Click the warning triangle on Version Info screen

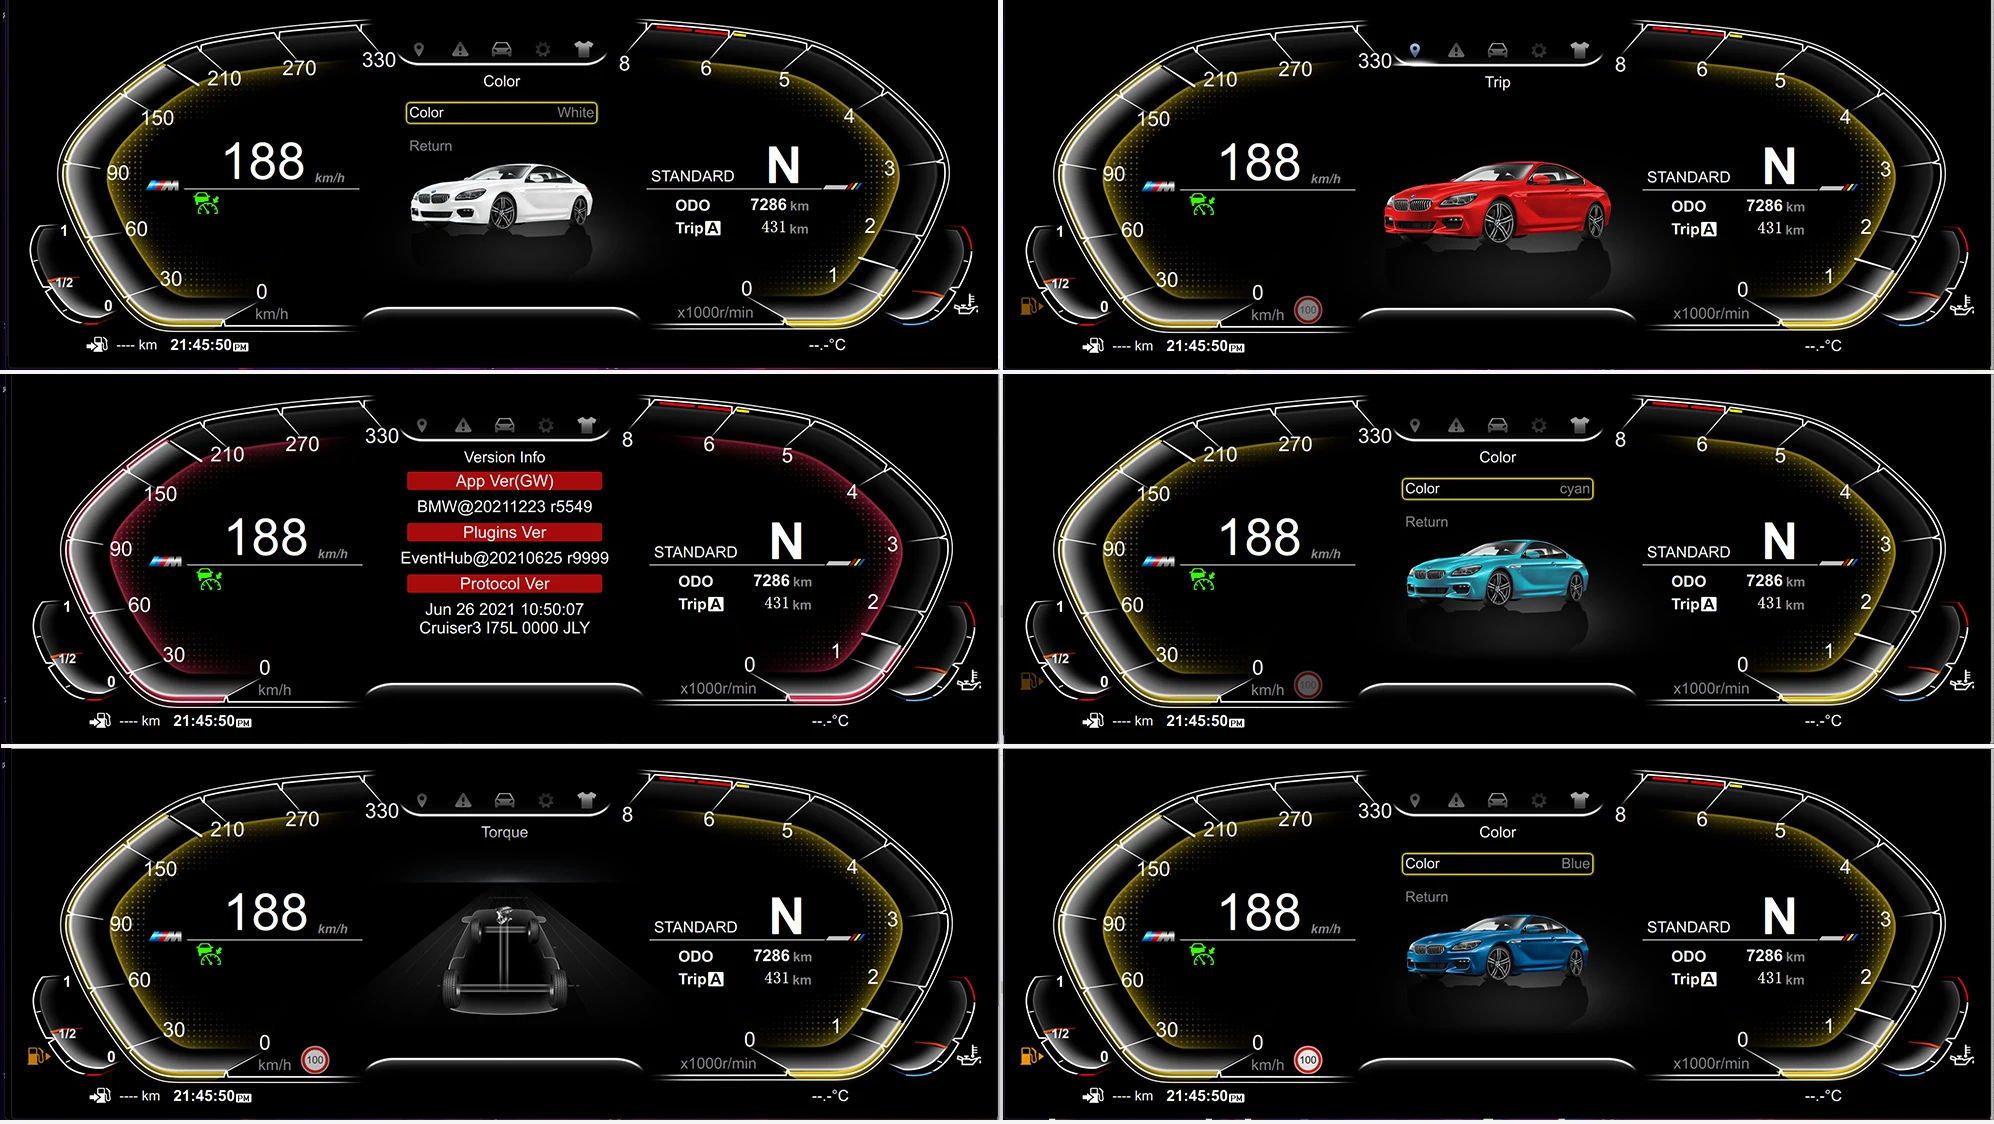pyautogui.click(x=463, y=426)
